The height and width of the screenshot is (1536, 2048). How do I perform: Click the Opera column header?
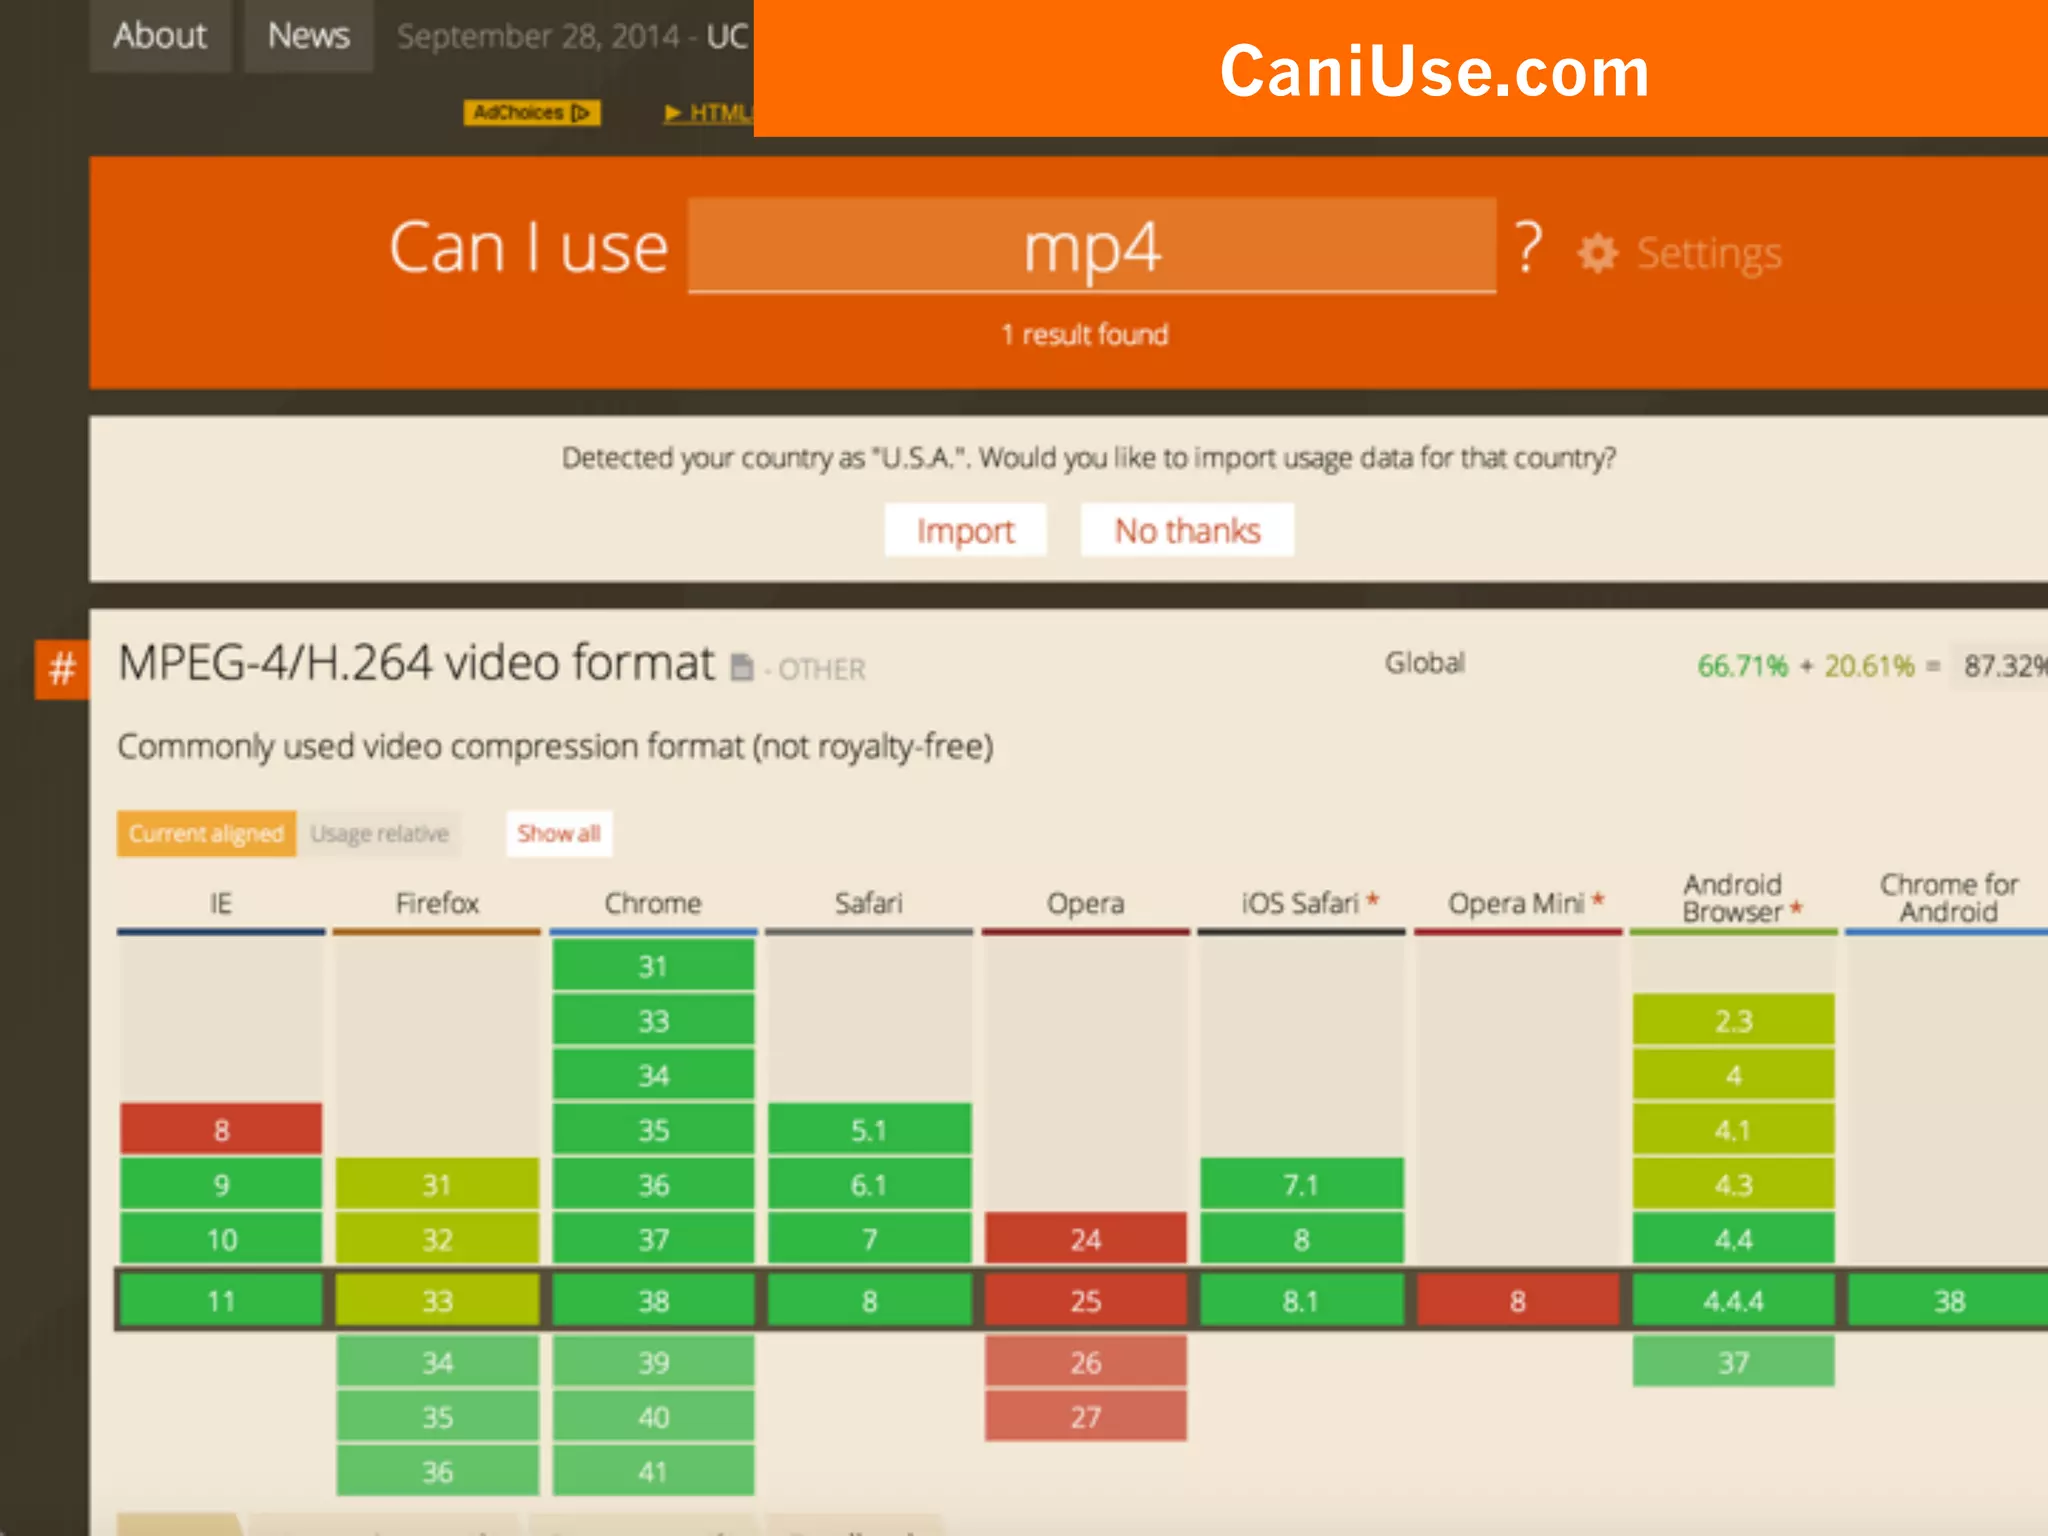tap(1085, 904)
